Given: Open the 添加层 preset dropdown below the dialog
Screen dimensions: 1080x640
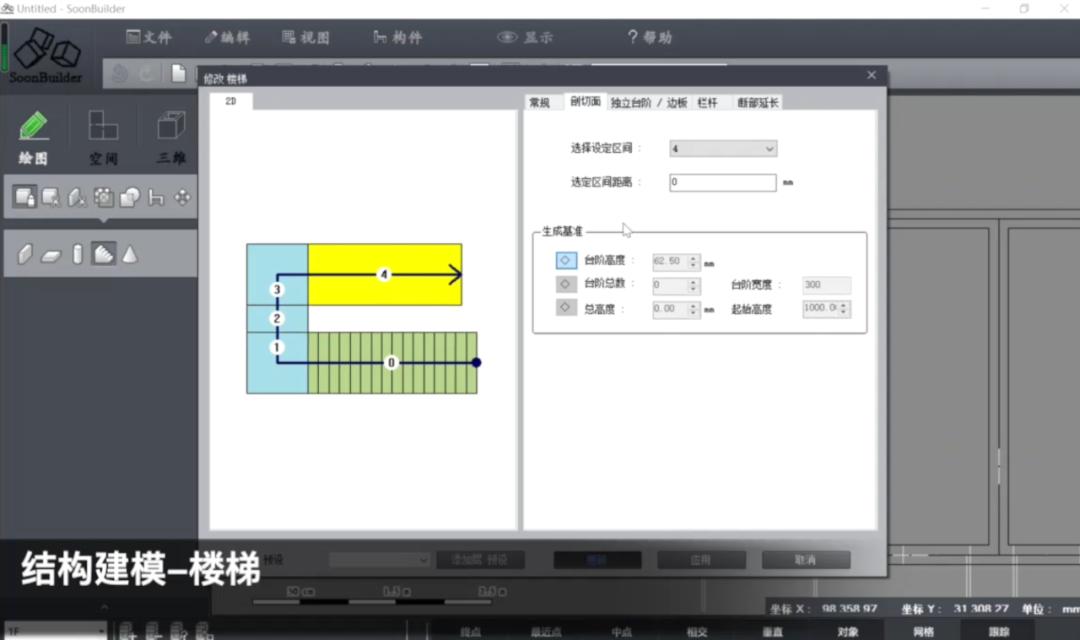Looking at the screenshot, I should coord(380,559).
